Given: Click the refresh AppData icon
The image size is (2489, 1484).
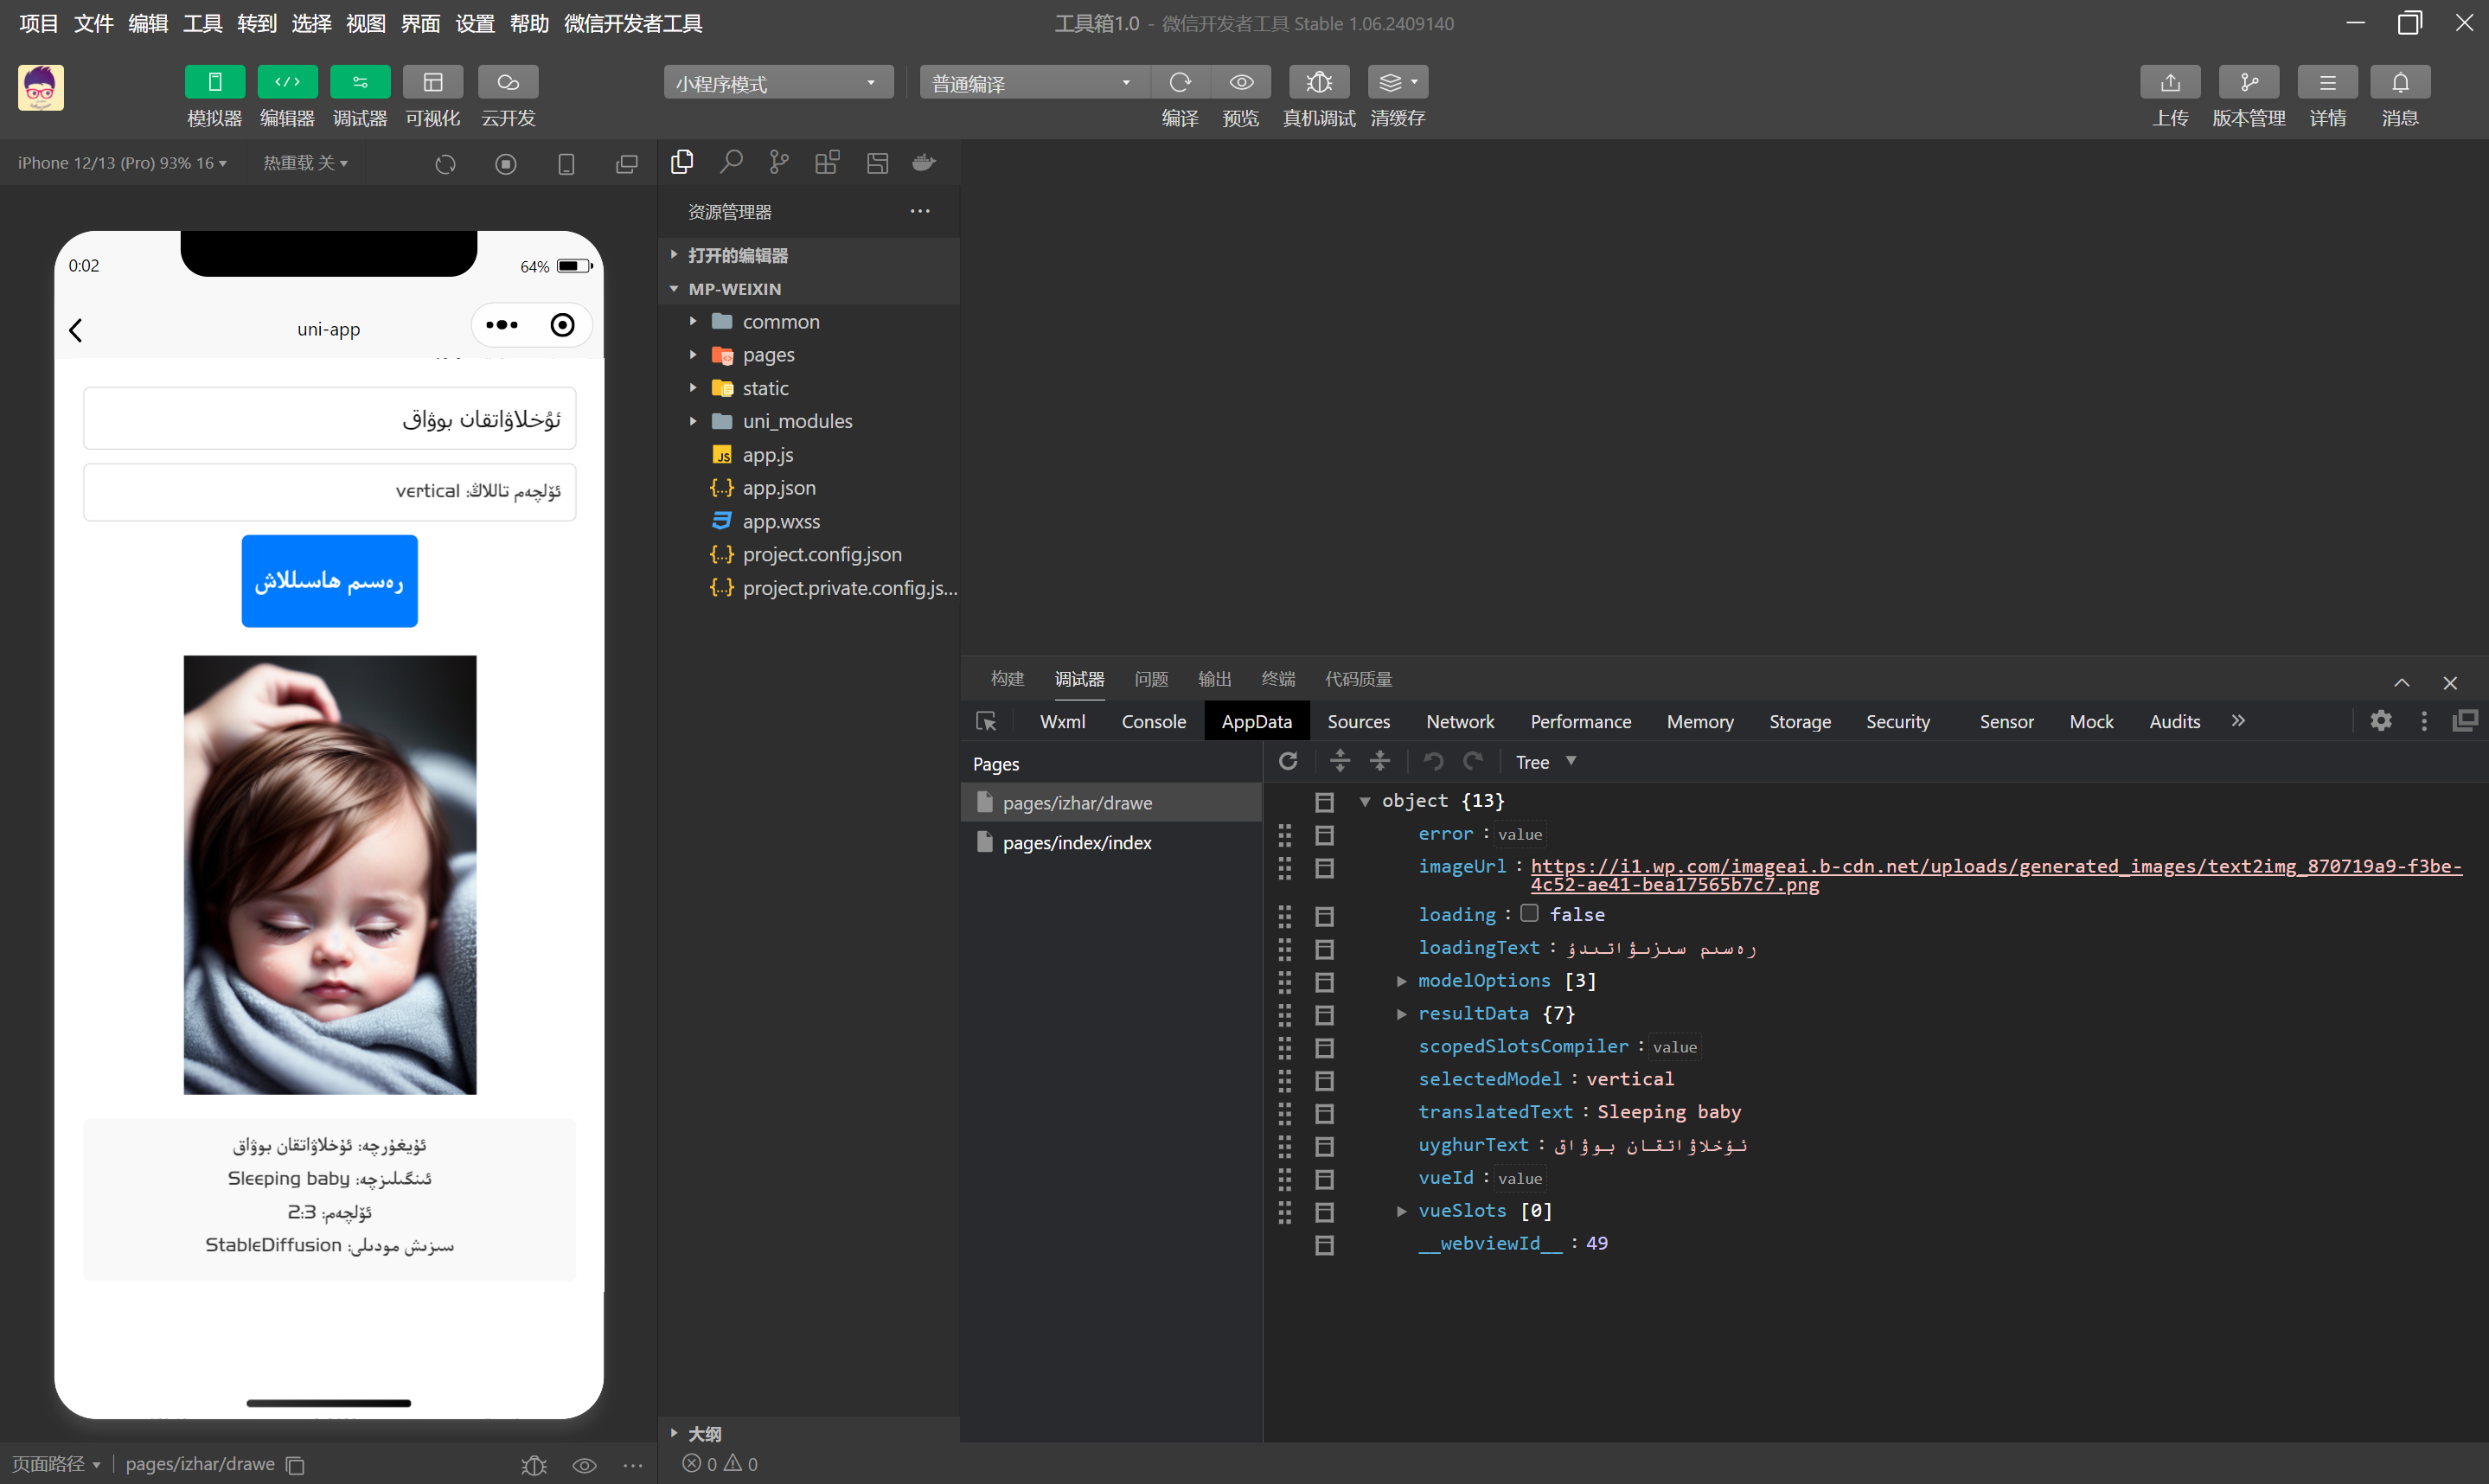Looking at the screenshot, I should tap(1288, 762).
